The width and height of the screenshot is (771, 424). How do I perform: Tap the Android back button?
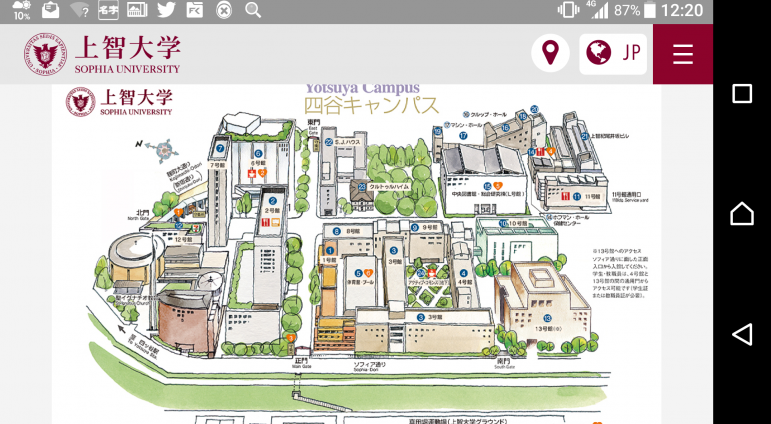click(x=742, y=334)
